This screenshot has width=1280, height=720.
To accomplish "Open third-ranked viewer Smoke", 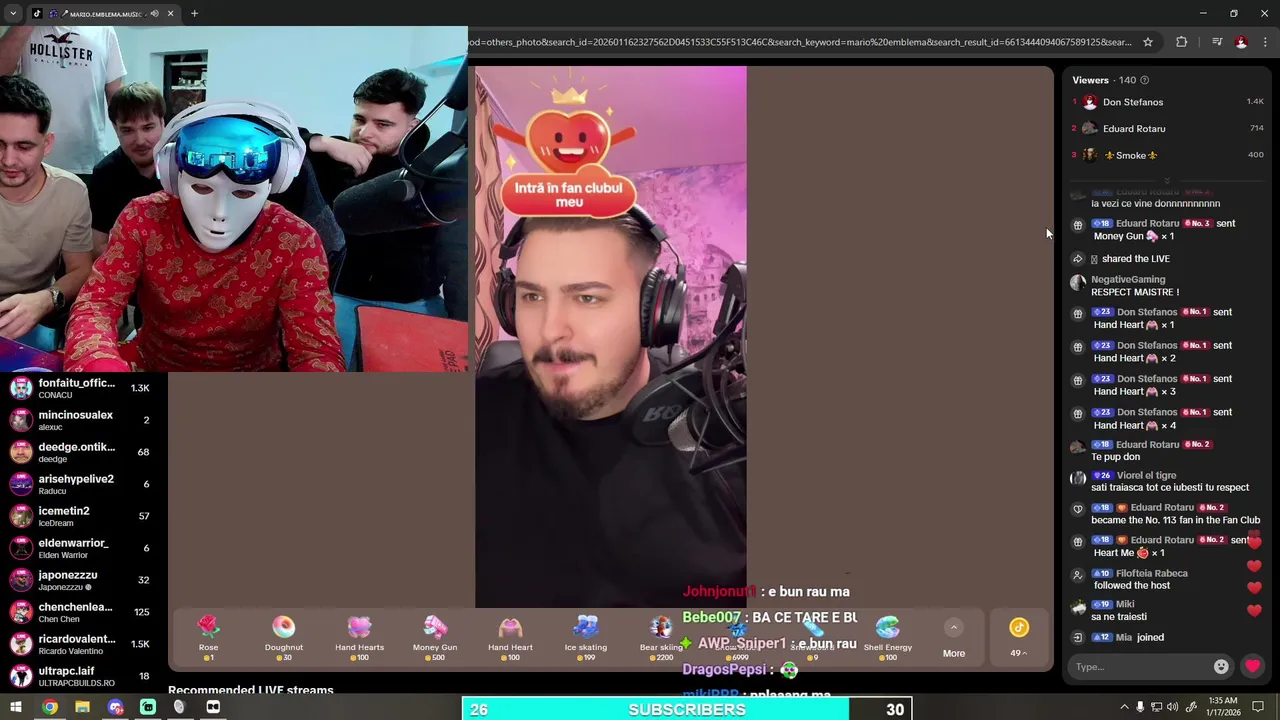I will pyautogui.click(x=1167, y=155).
